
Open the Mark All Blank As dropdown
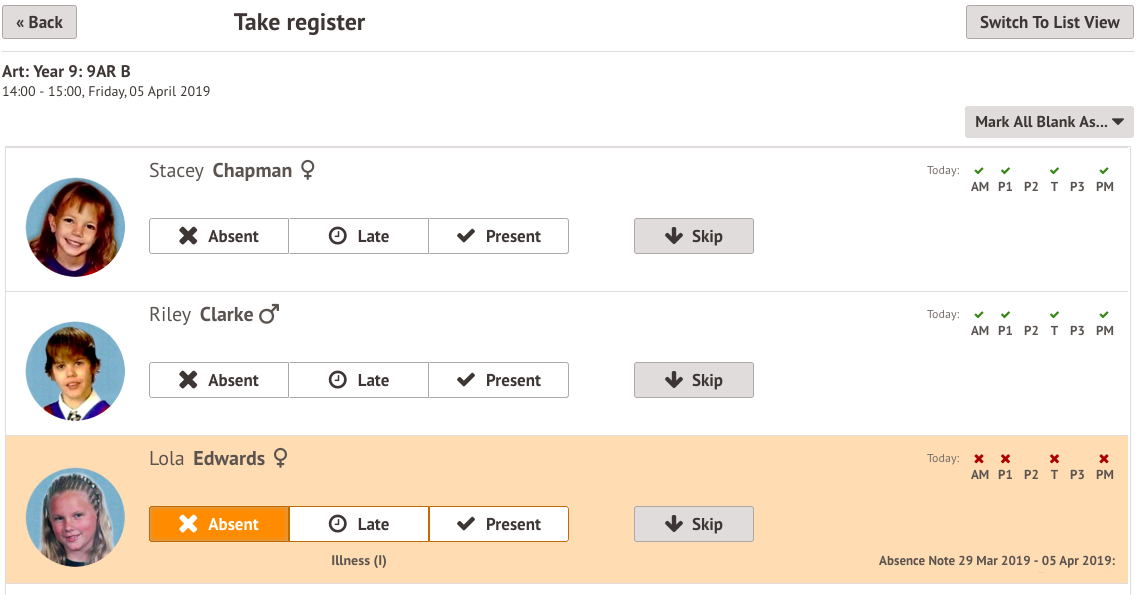point(1049,122)
